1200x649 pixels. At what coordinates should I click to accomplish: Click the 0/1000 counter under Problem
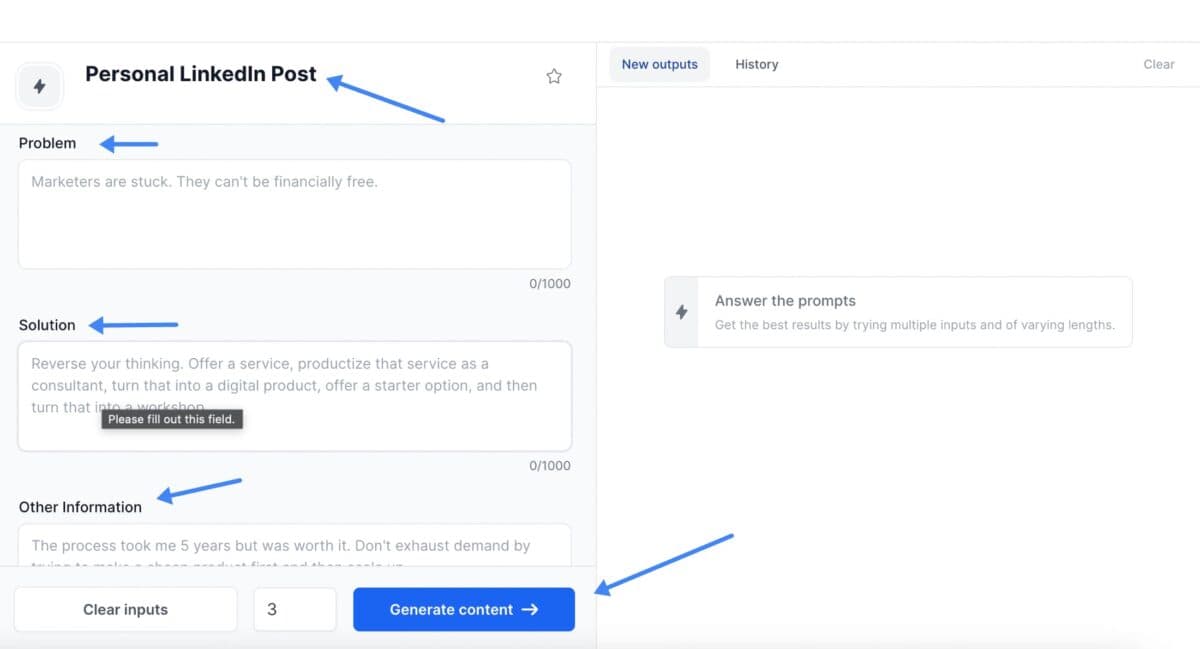click(549, 284)
